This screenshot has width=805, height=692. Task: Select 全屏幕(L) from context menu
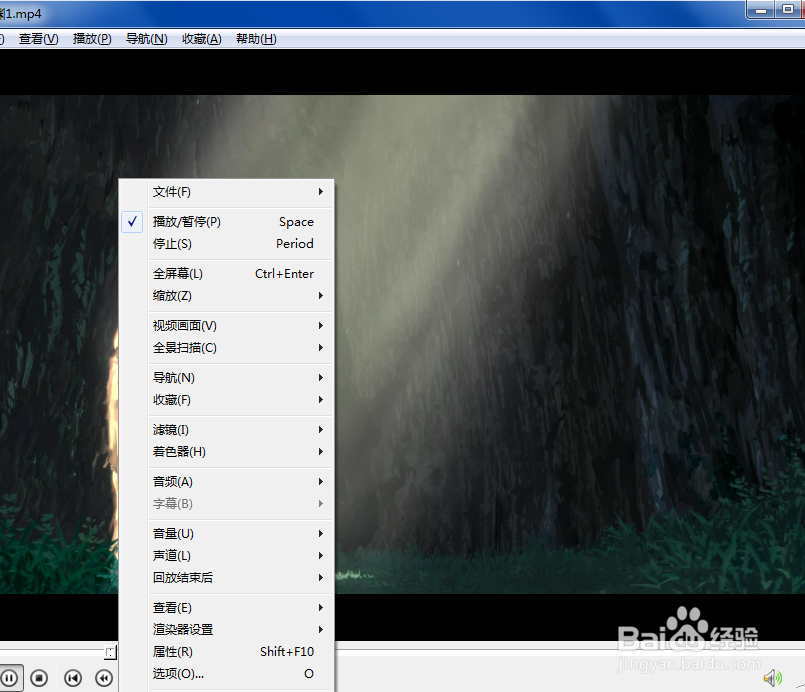coord(226,274)
